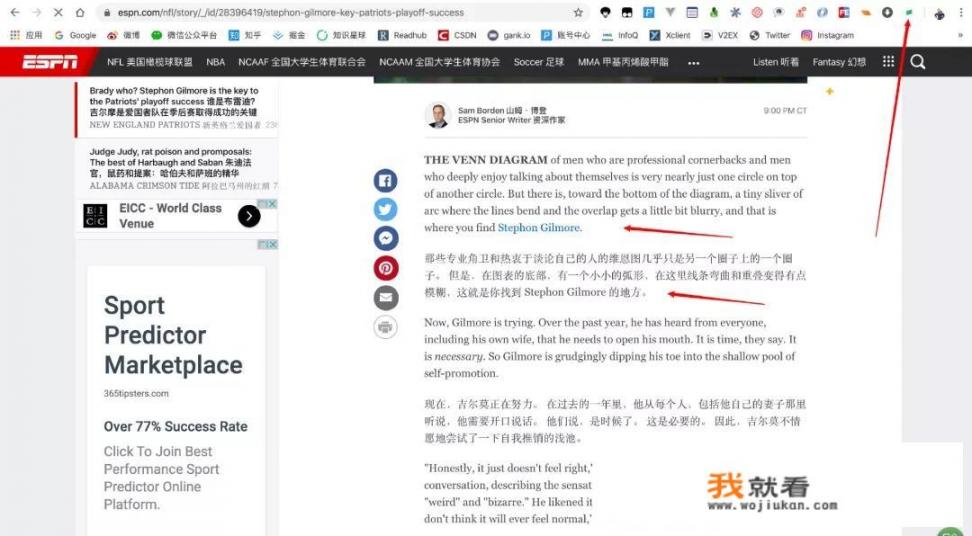The image size is (972, 536).
Task: Open the Xclient bookmark
Action: [x=670, y=35]
